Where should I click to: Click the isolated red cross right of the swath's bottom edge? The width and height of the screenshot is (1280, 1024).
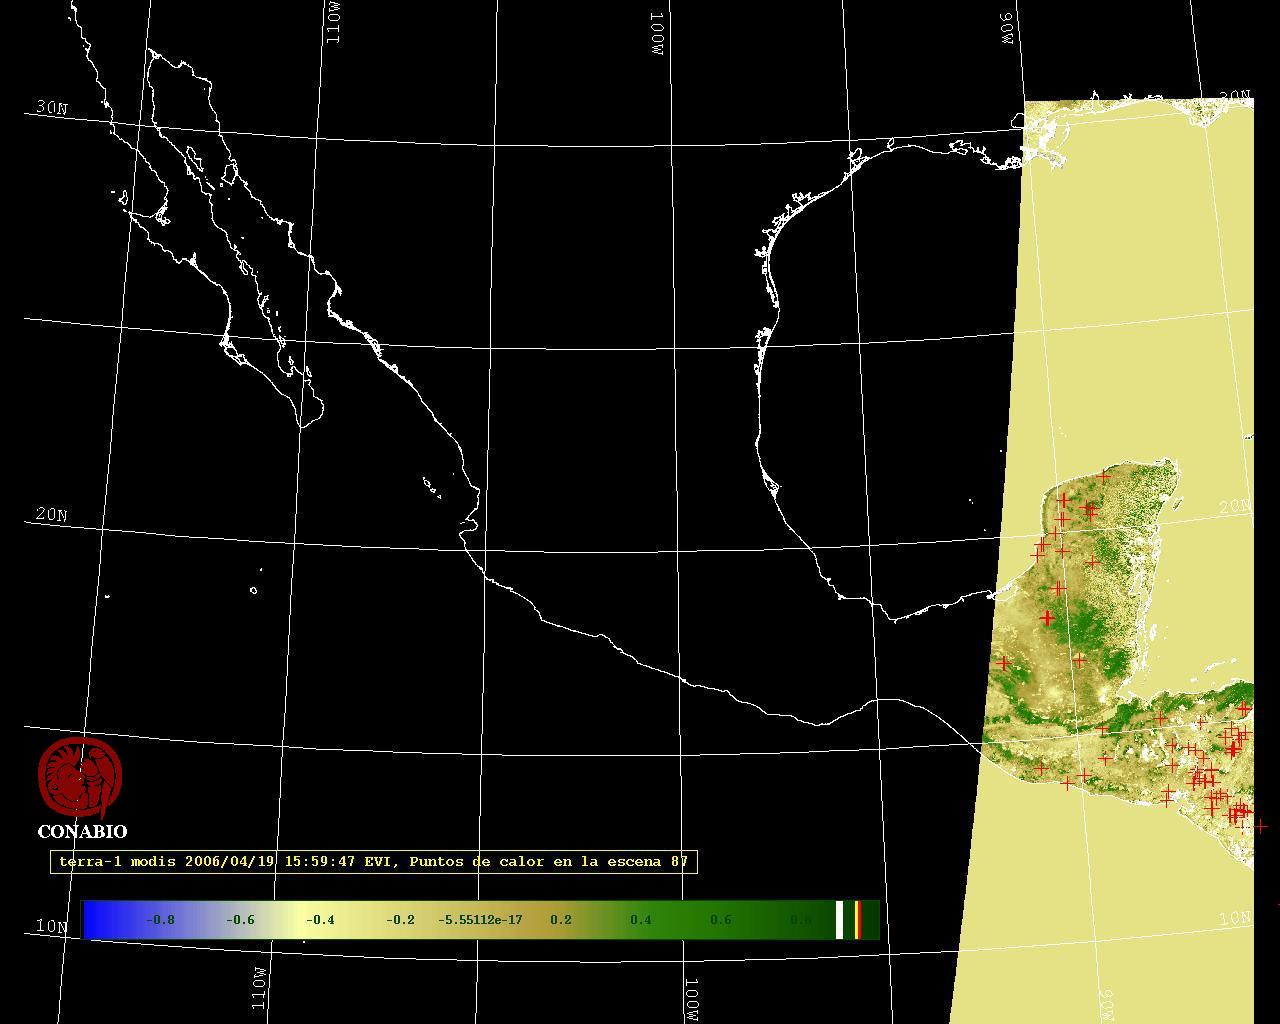tap(1261, 826)
